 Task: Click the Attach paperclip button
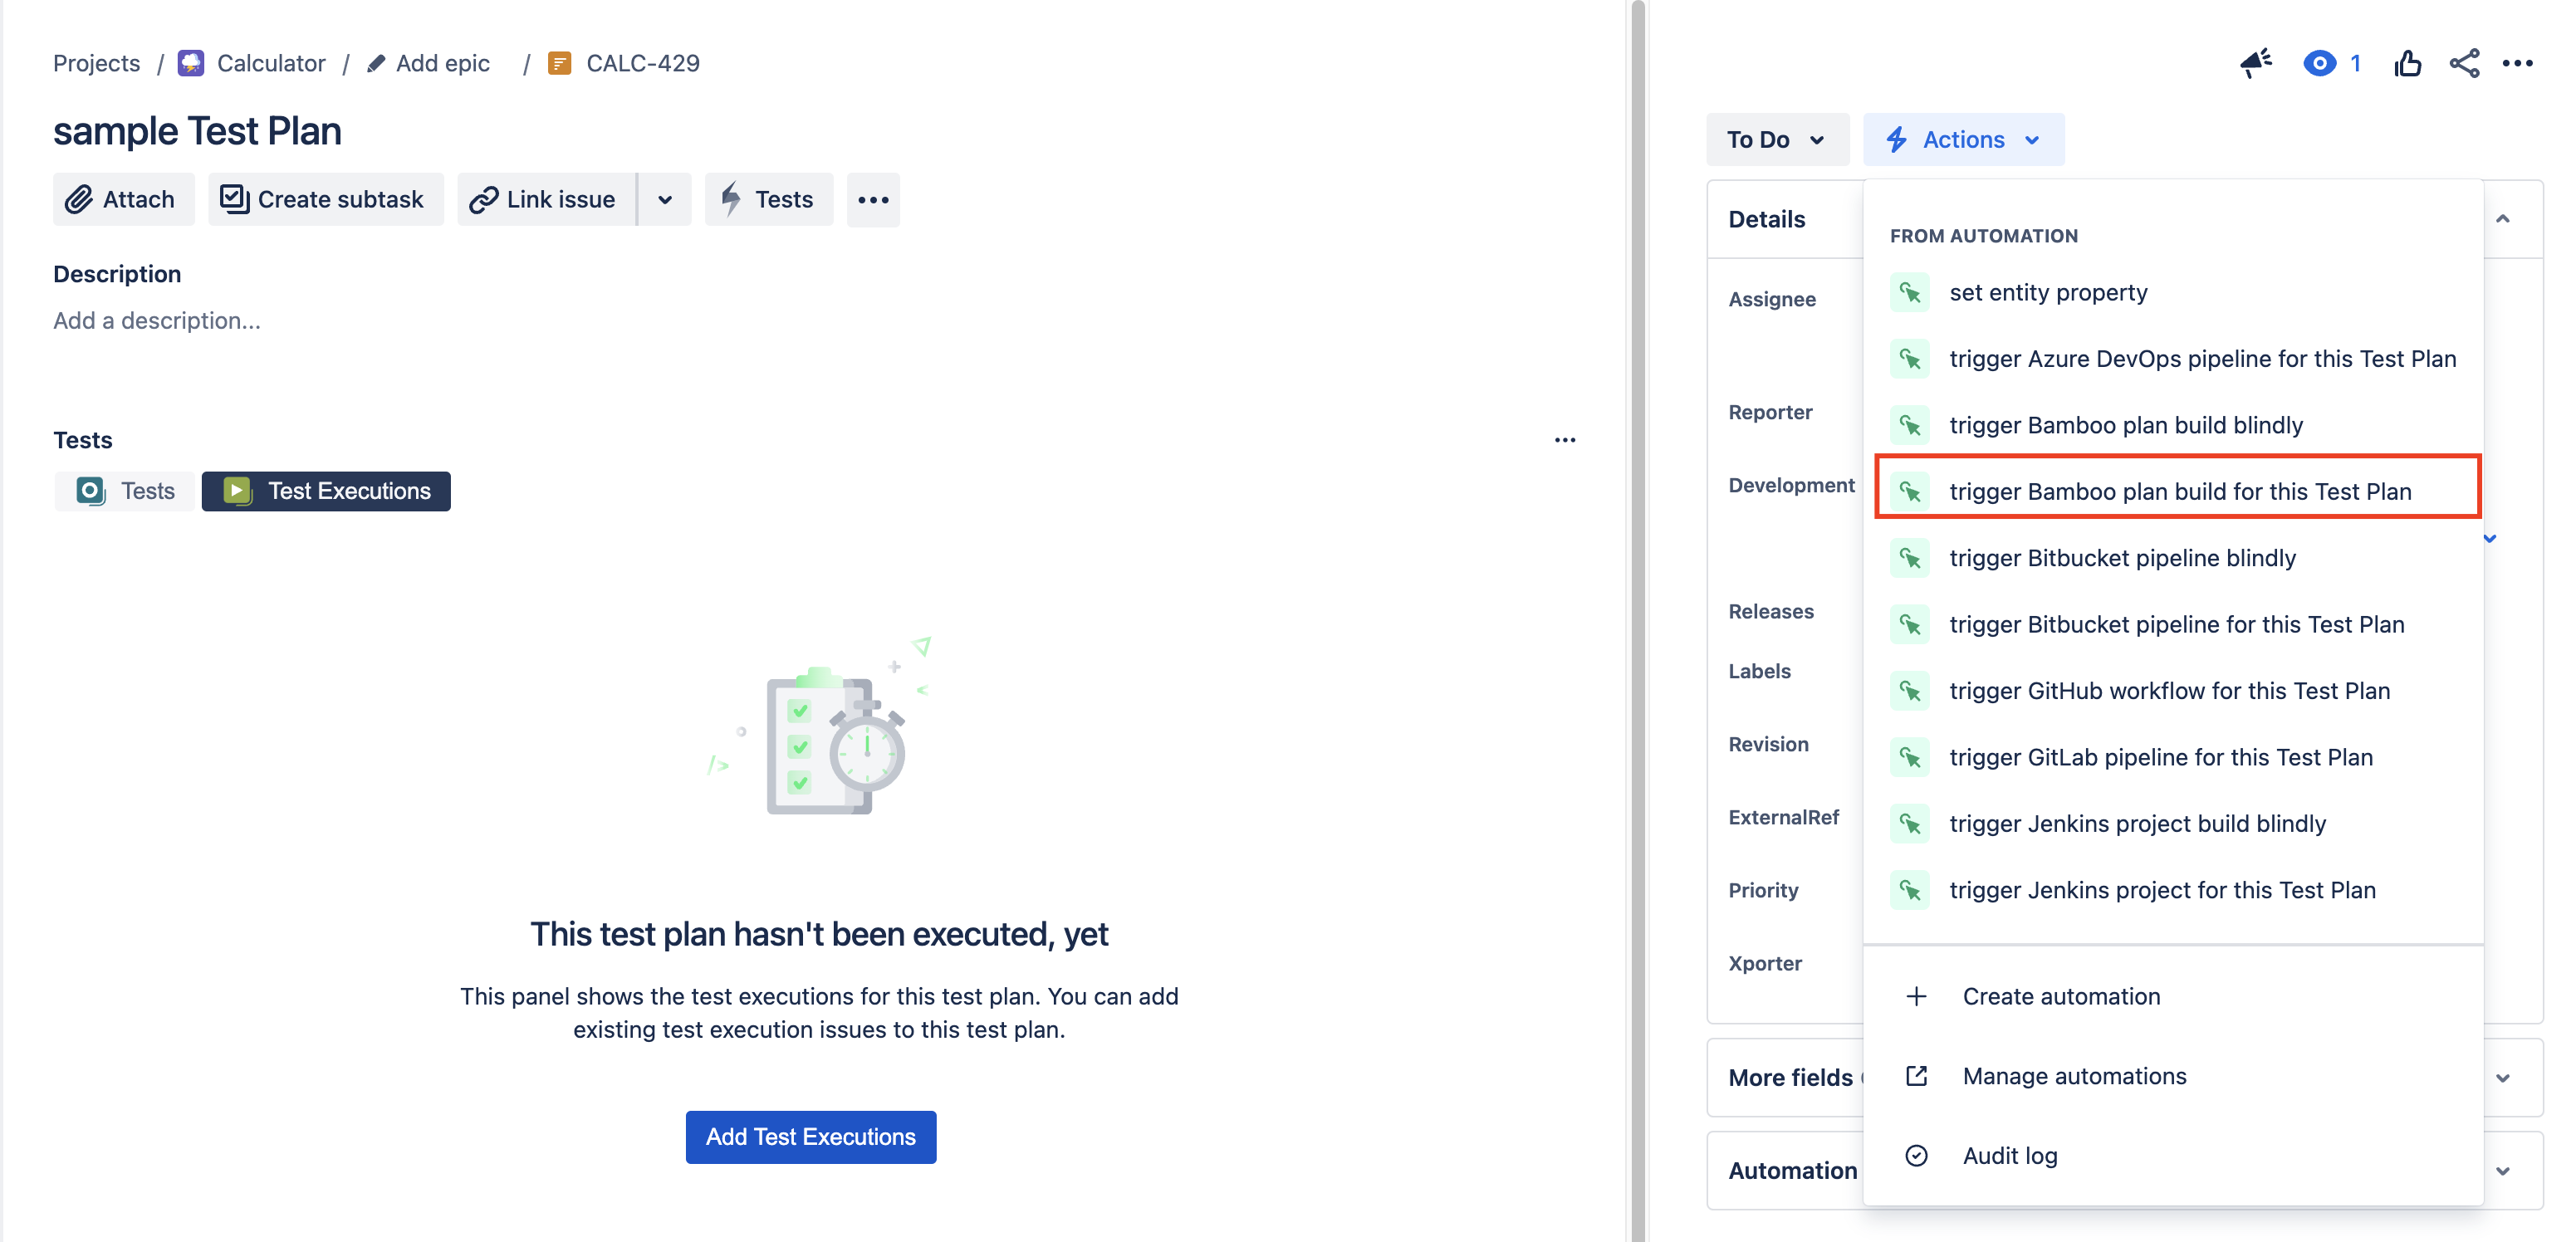coord(123,199)
